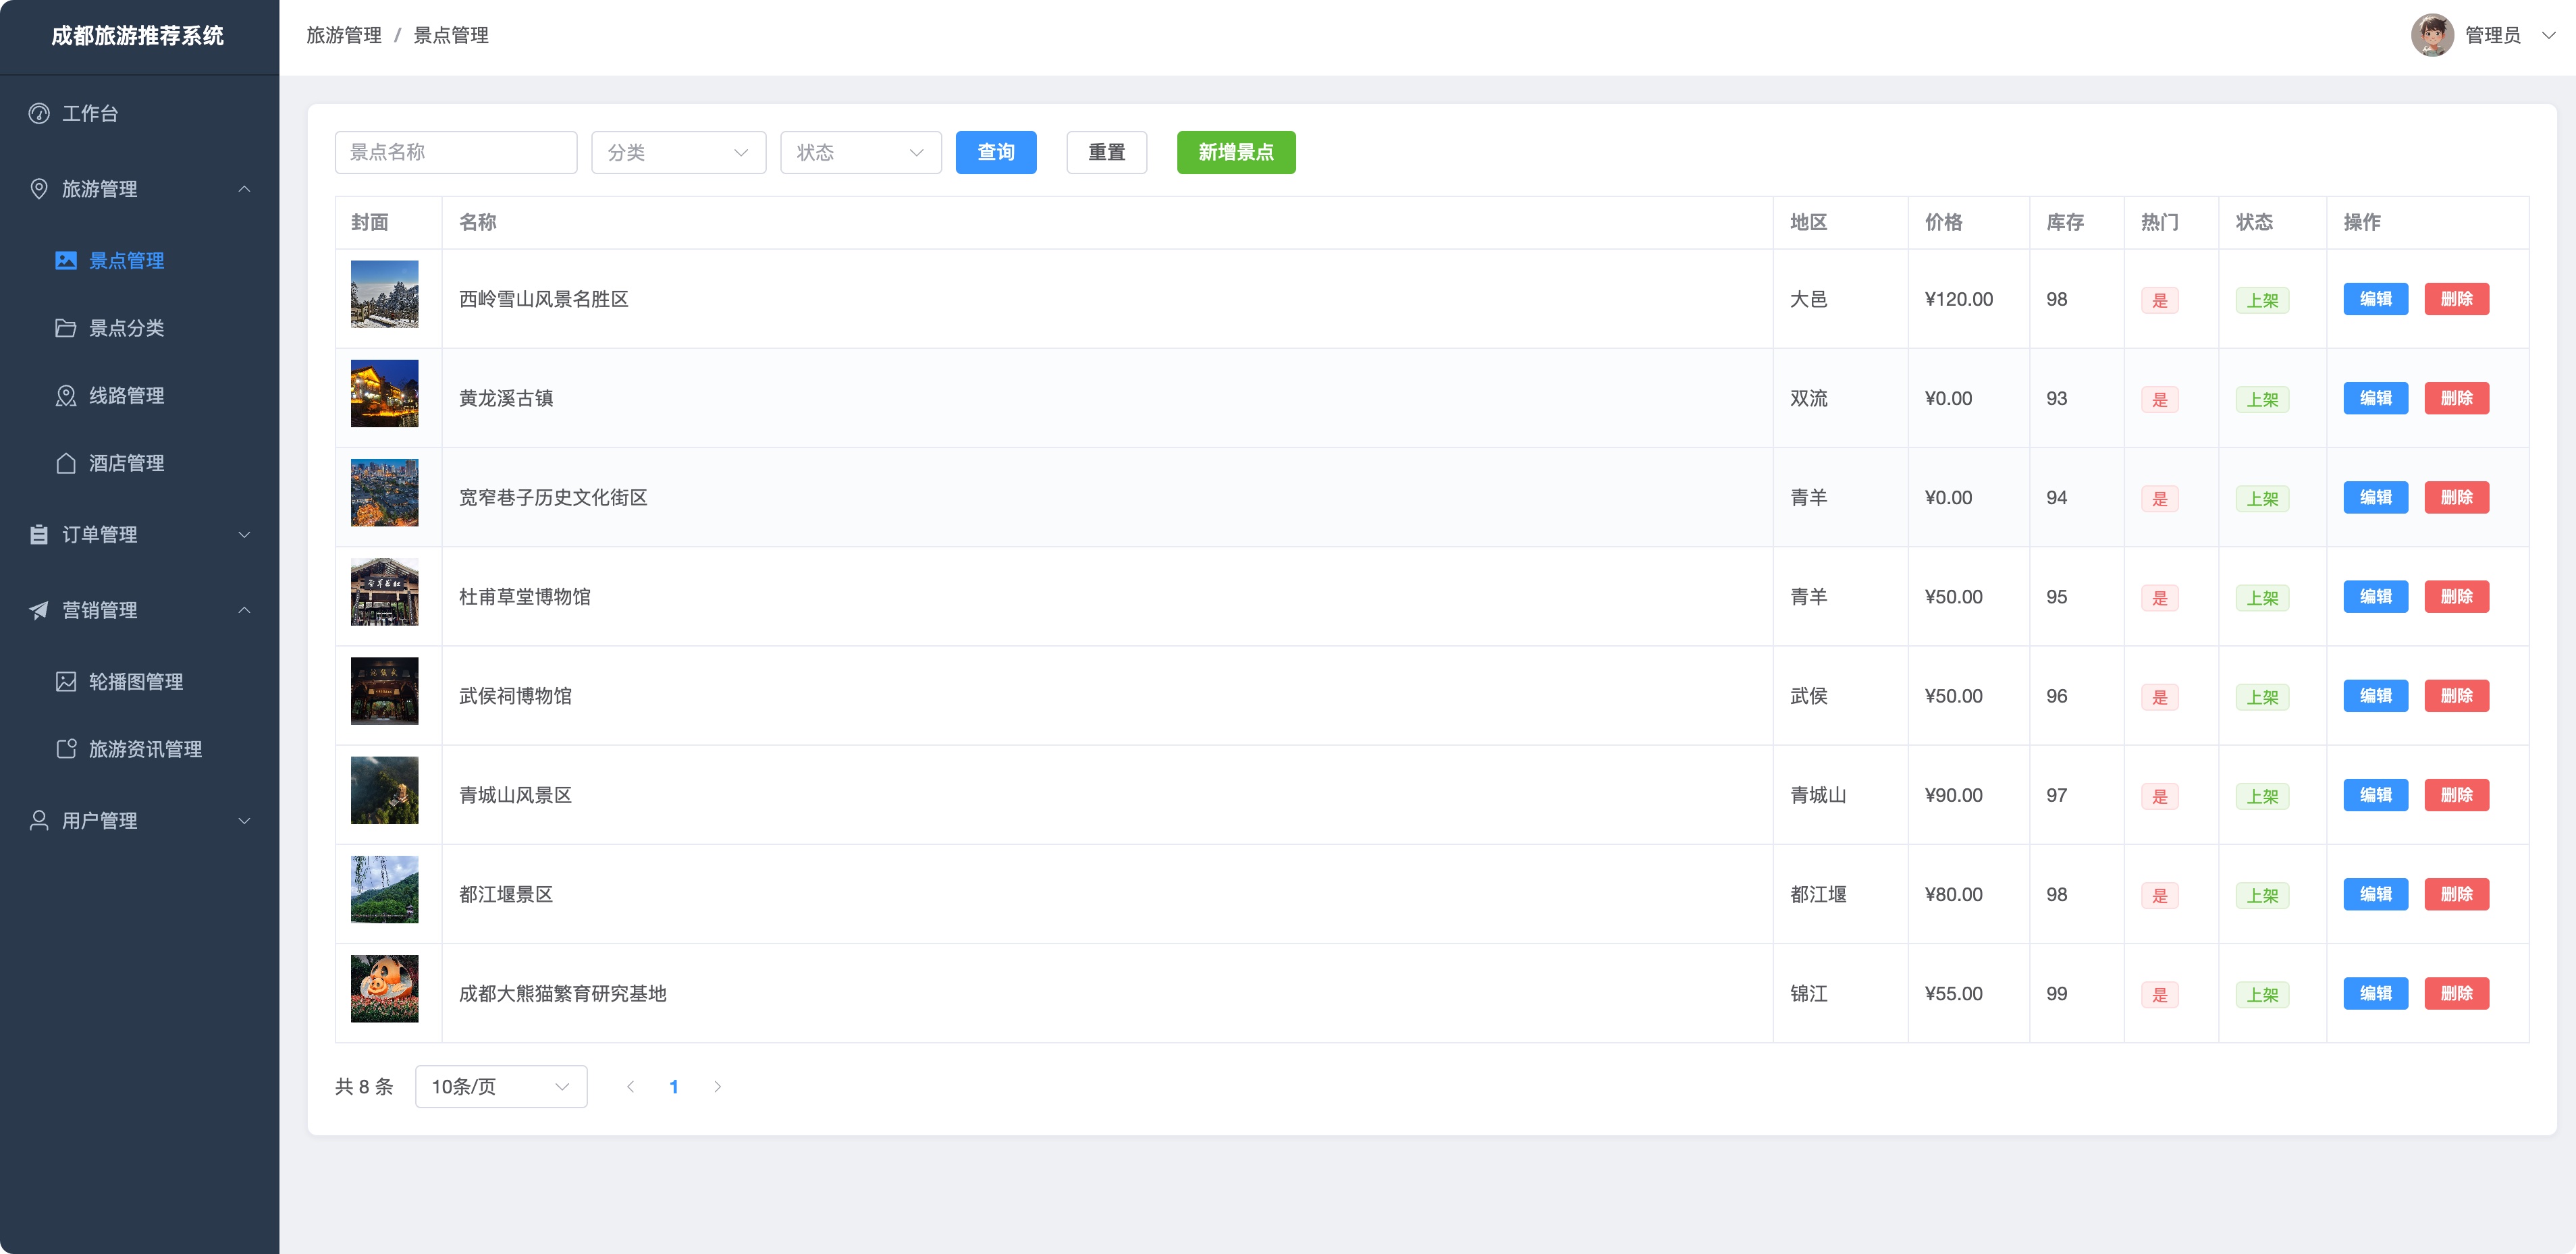This screenshot has width=2576, height=1254.
Task: Click page number 1 in pagination
Action: tap(674, 1086)
